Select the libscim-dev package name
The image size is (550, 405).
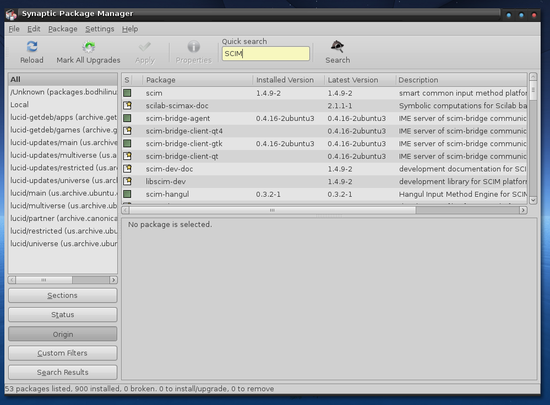pos(166,181)
